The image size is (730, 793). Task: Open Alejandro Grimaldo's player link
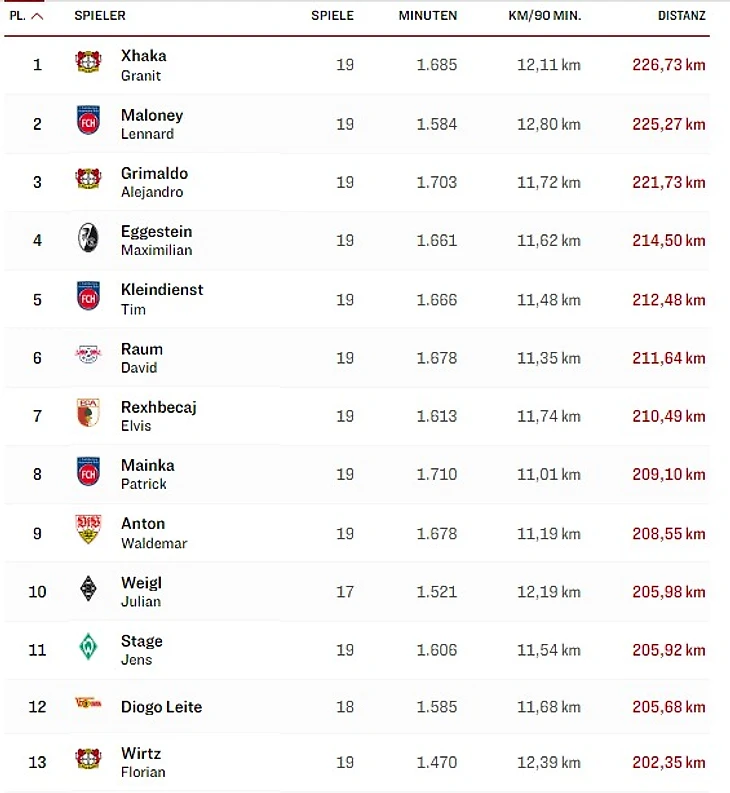pyautogui.click(x=154, y=181)
